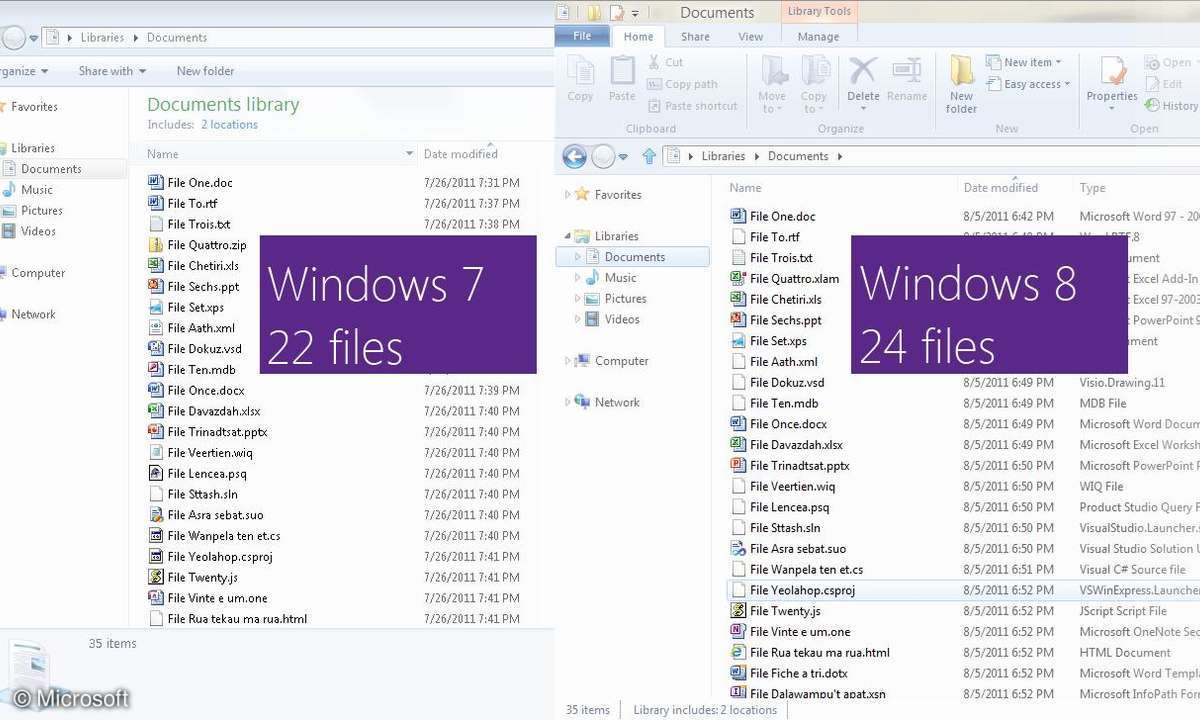Sort by Date modified in the Windows 7 list
Viewport: 1200px width, 720px height.
pos(460,154)
